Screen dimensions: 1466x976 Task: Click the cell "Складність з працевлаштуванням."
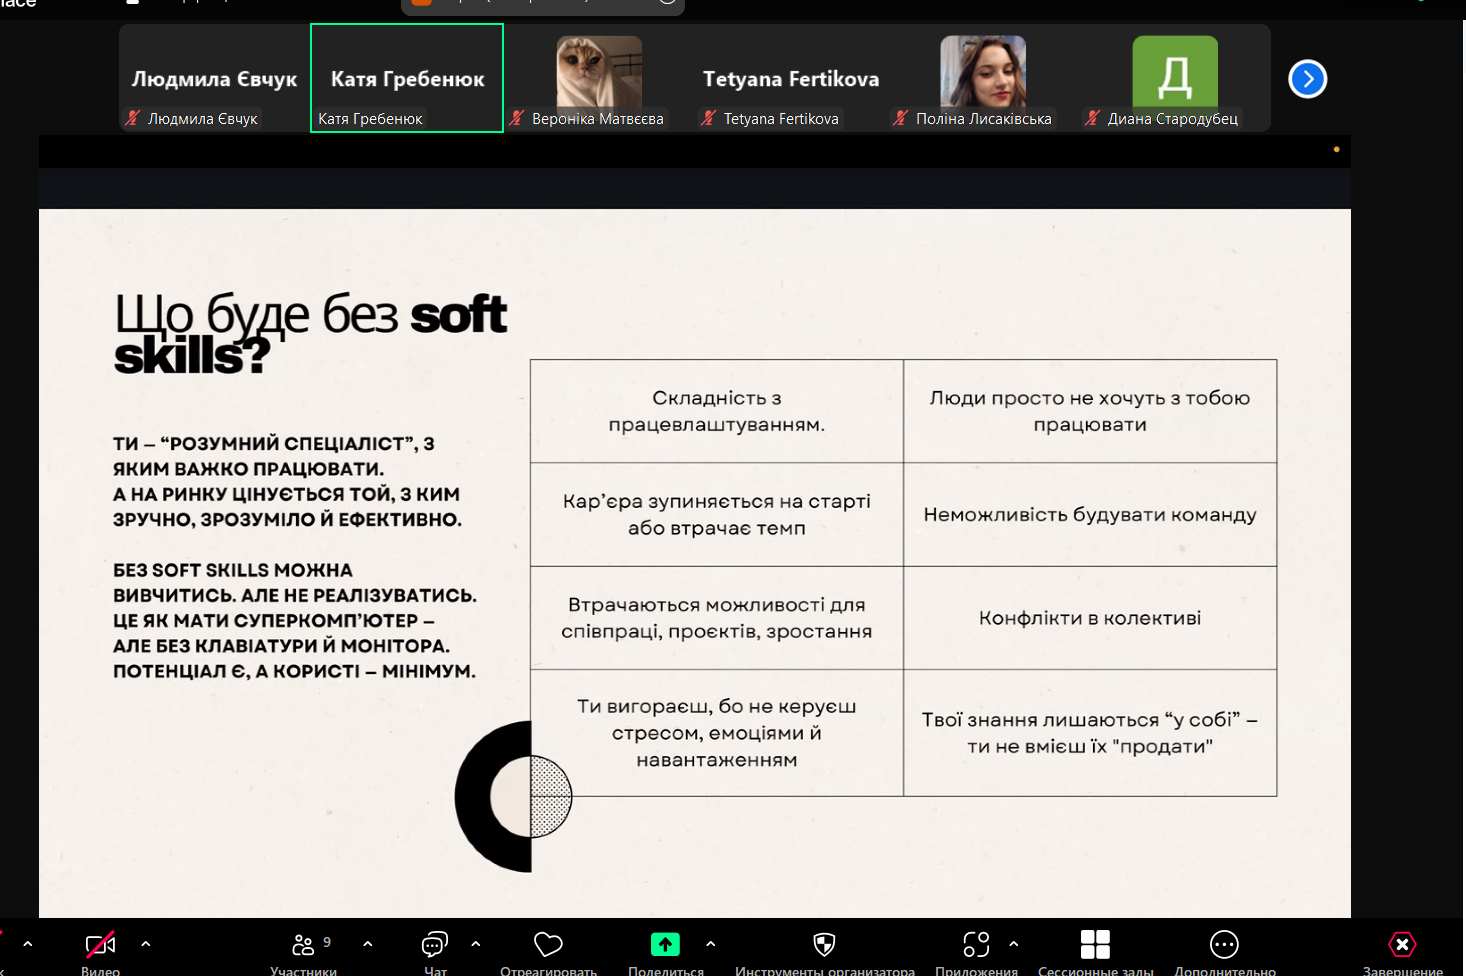[x=717, y=411]
